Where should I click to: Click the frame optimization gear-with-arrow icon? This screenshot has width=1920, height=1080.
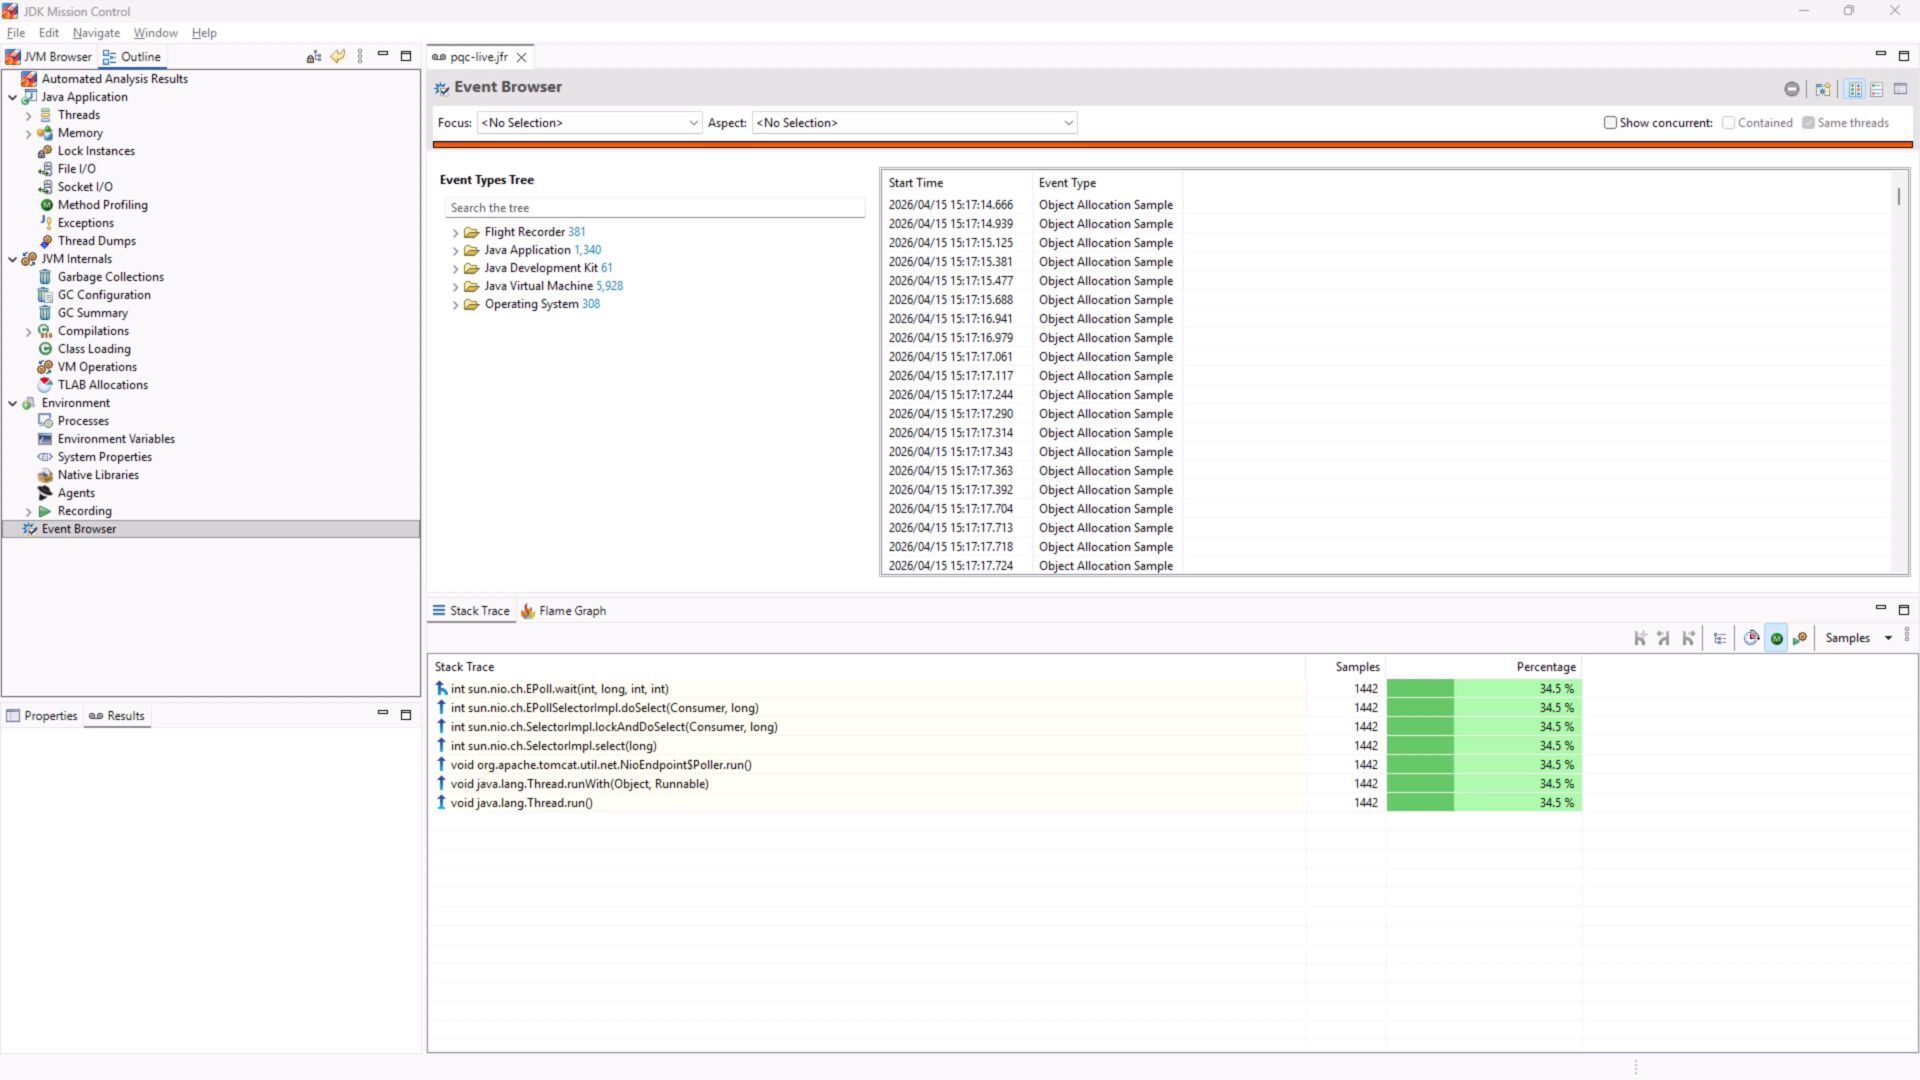click(1800, 638)
